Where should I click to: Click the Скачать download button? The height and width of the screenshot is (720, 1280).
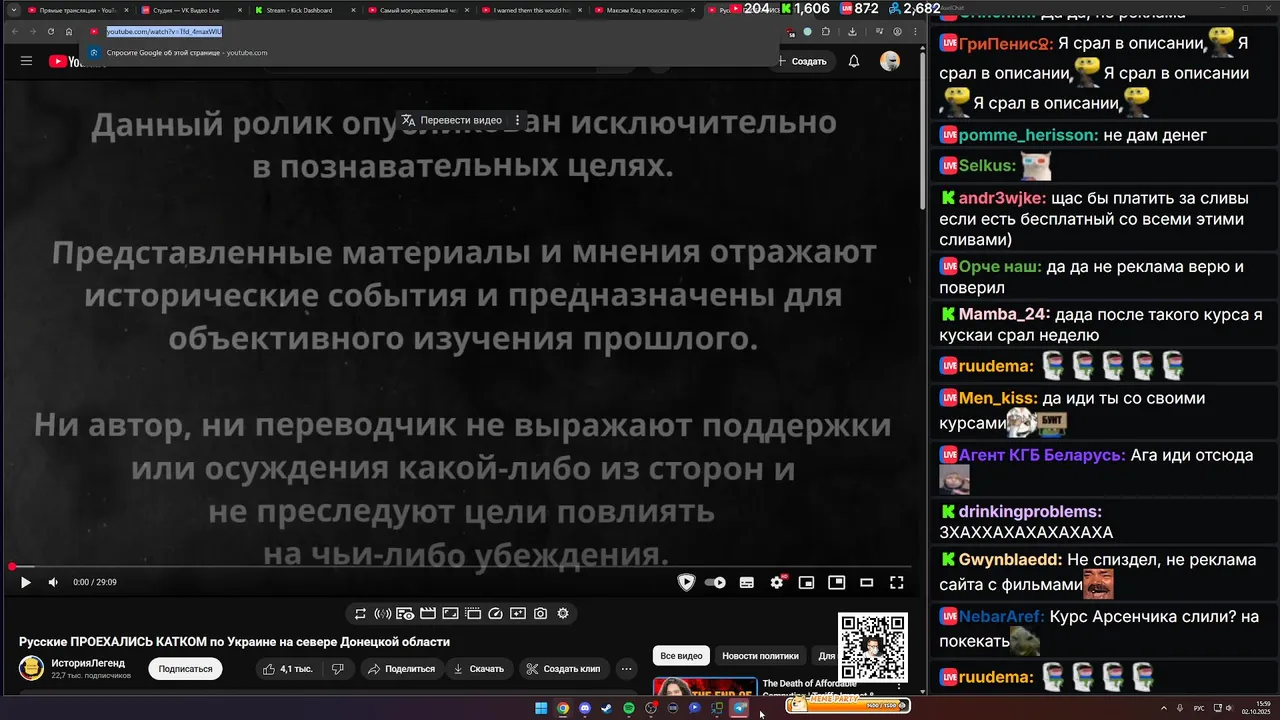(479, 669)
